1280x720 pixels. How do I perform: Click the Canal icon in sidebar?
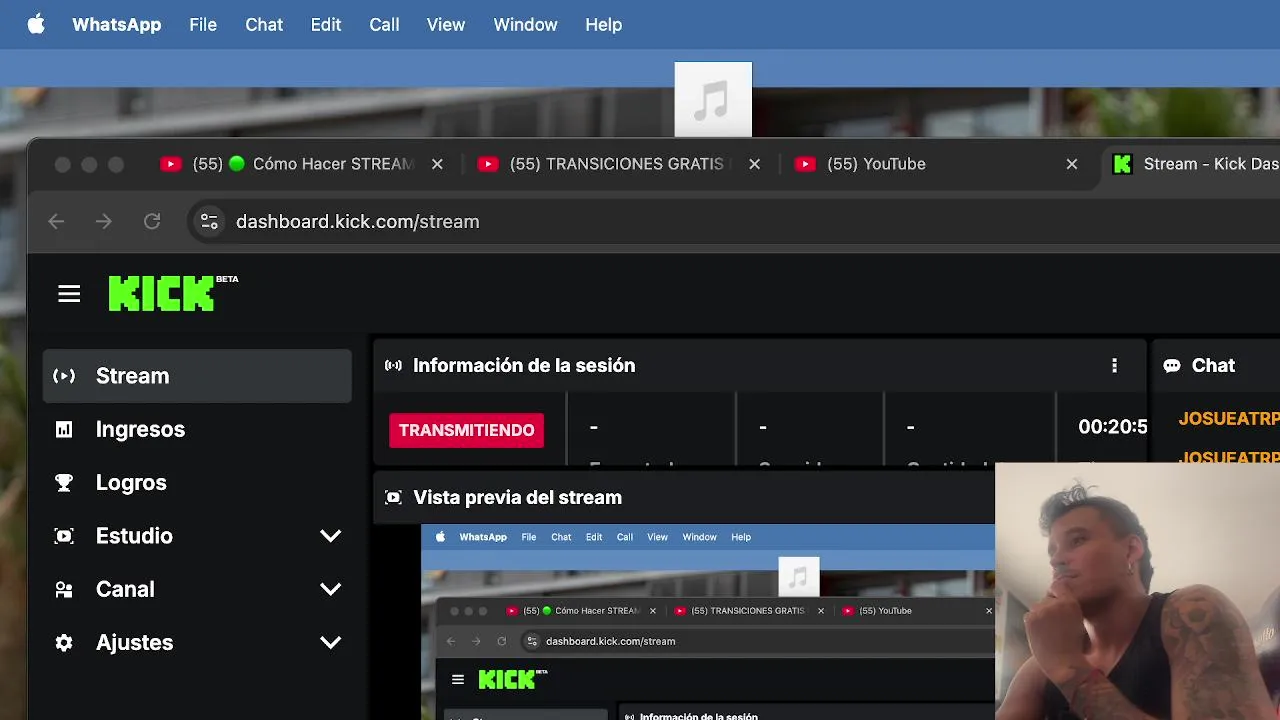(64, 589)
